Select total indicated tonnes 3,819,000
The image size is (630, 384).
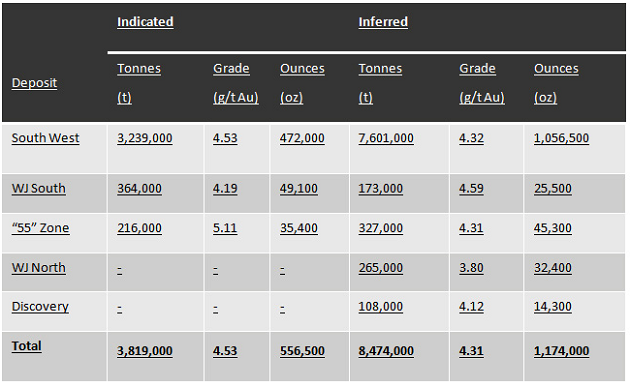tap(145, 351)
